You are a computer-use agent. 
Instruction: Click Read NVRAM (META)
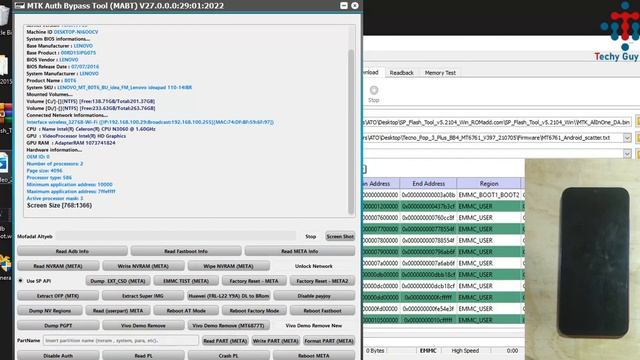point(58,266)
